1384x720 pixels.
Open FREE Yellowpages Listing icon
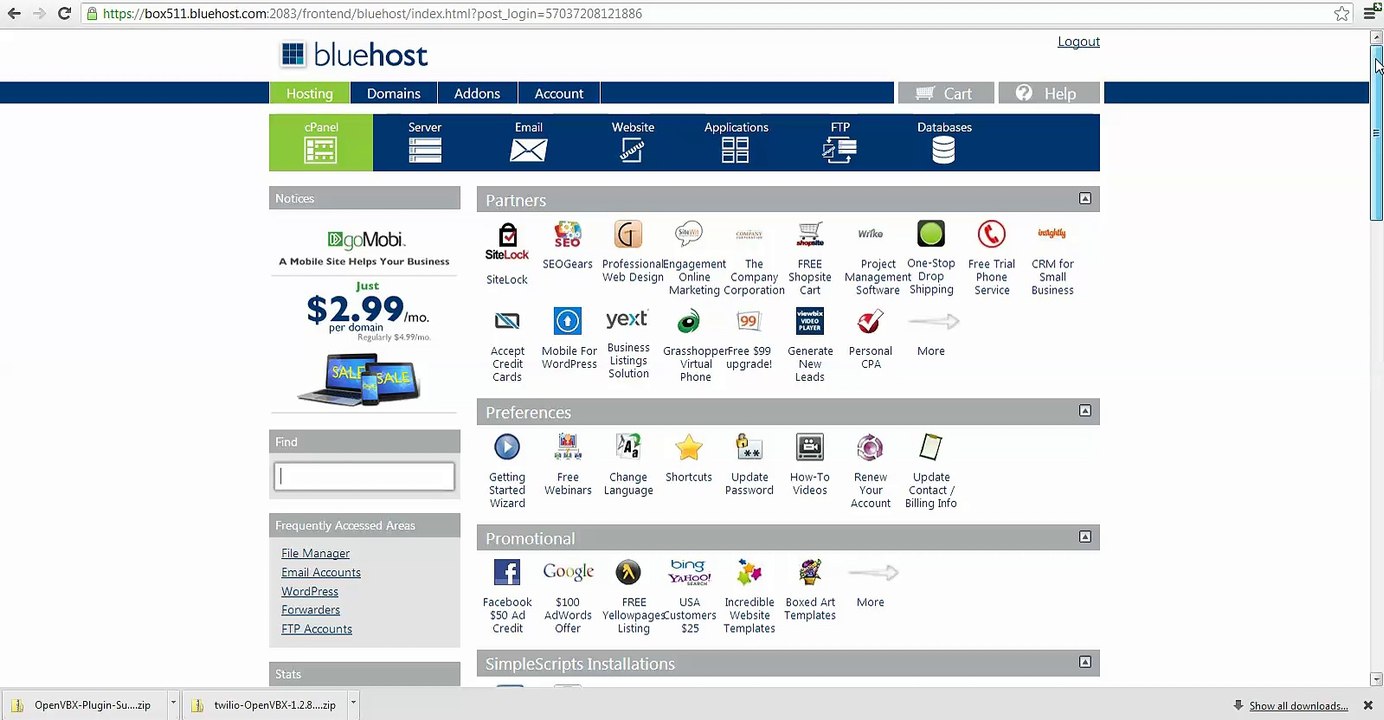pos(628,572)
